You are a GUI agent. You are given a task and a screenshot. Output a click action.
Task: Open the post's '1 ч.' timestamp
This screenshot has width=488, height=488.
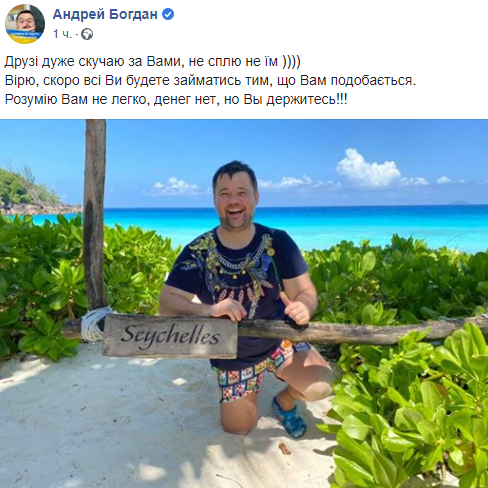pyautogui.click(x=62, y=34)
